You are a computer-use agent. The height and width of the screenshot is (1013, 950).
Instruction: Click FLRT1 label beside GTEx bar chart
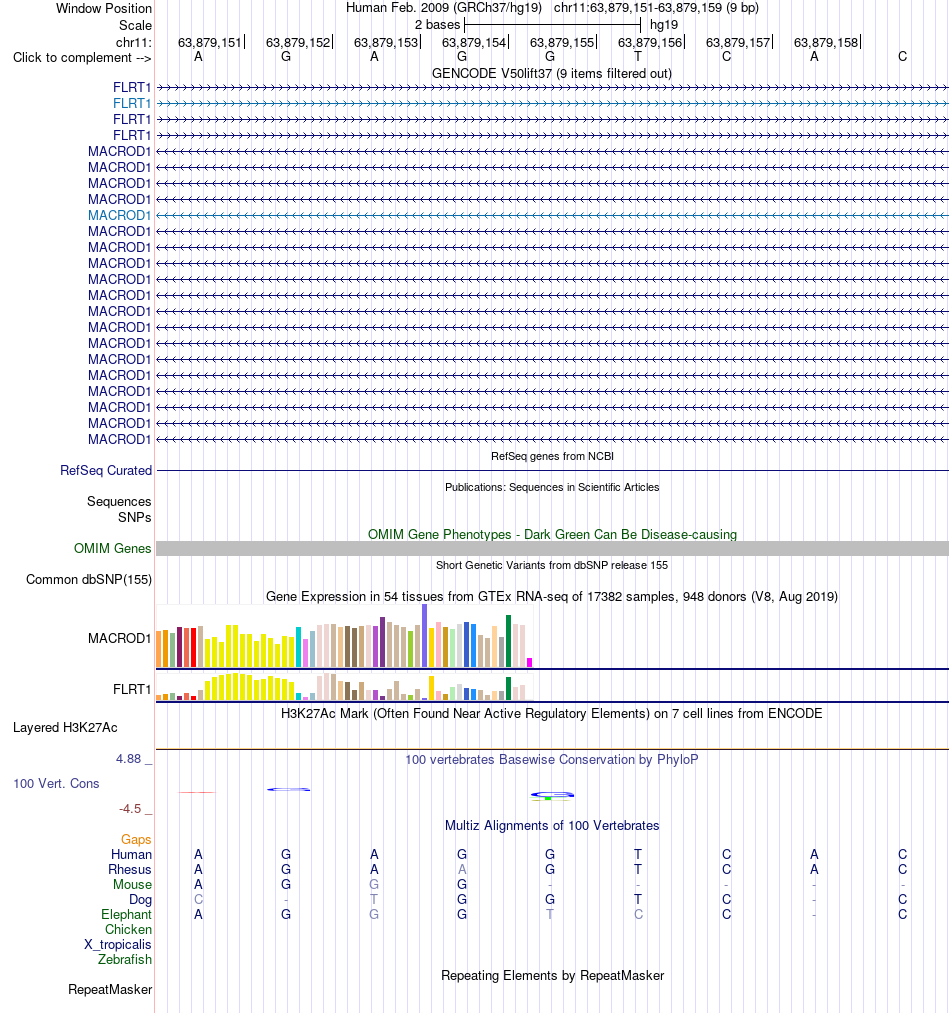[x=132, y=689]
